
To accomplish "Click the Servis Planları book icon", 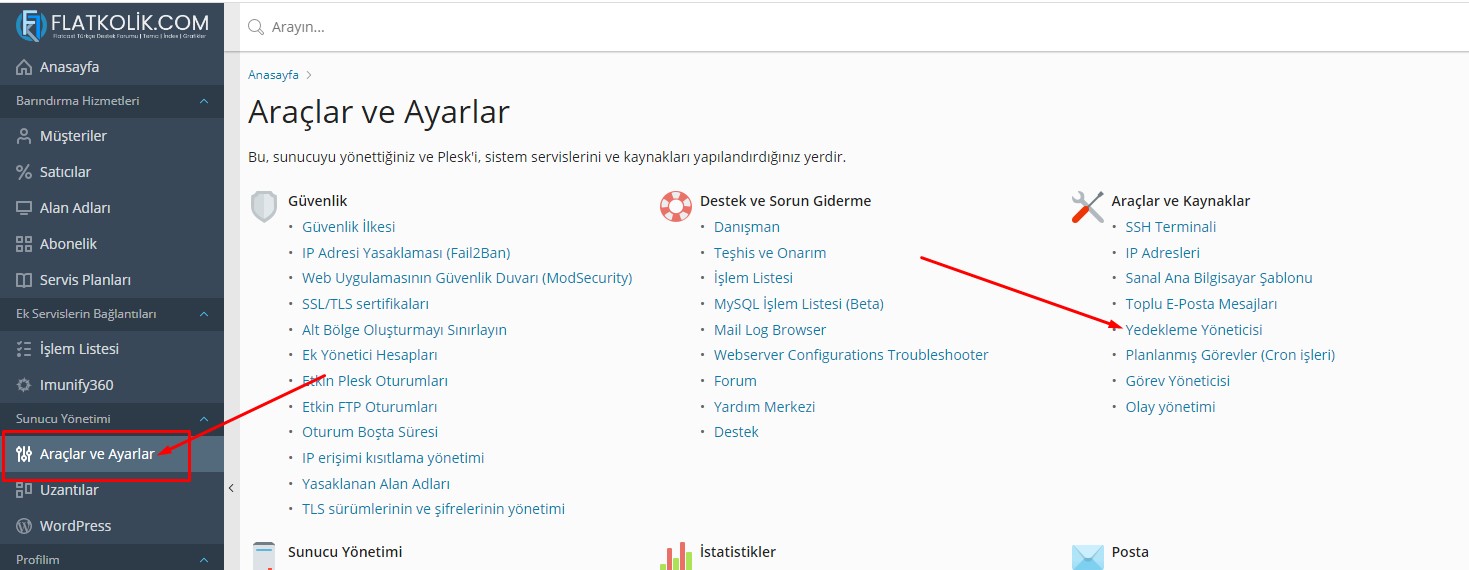I will (24, 280).
